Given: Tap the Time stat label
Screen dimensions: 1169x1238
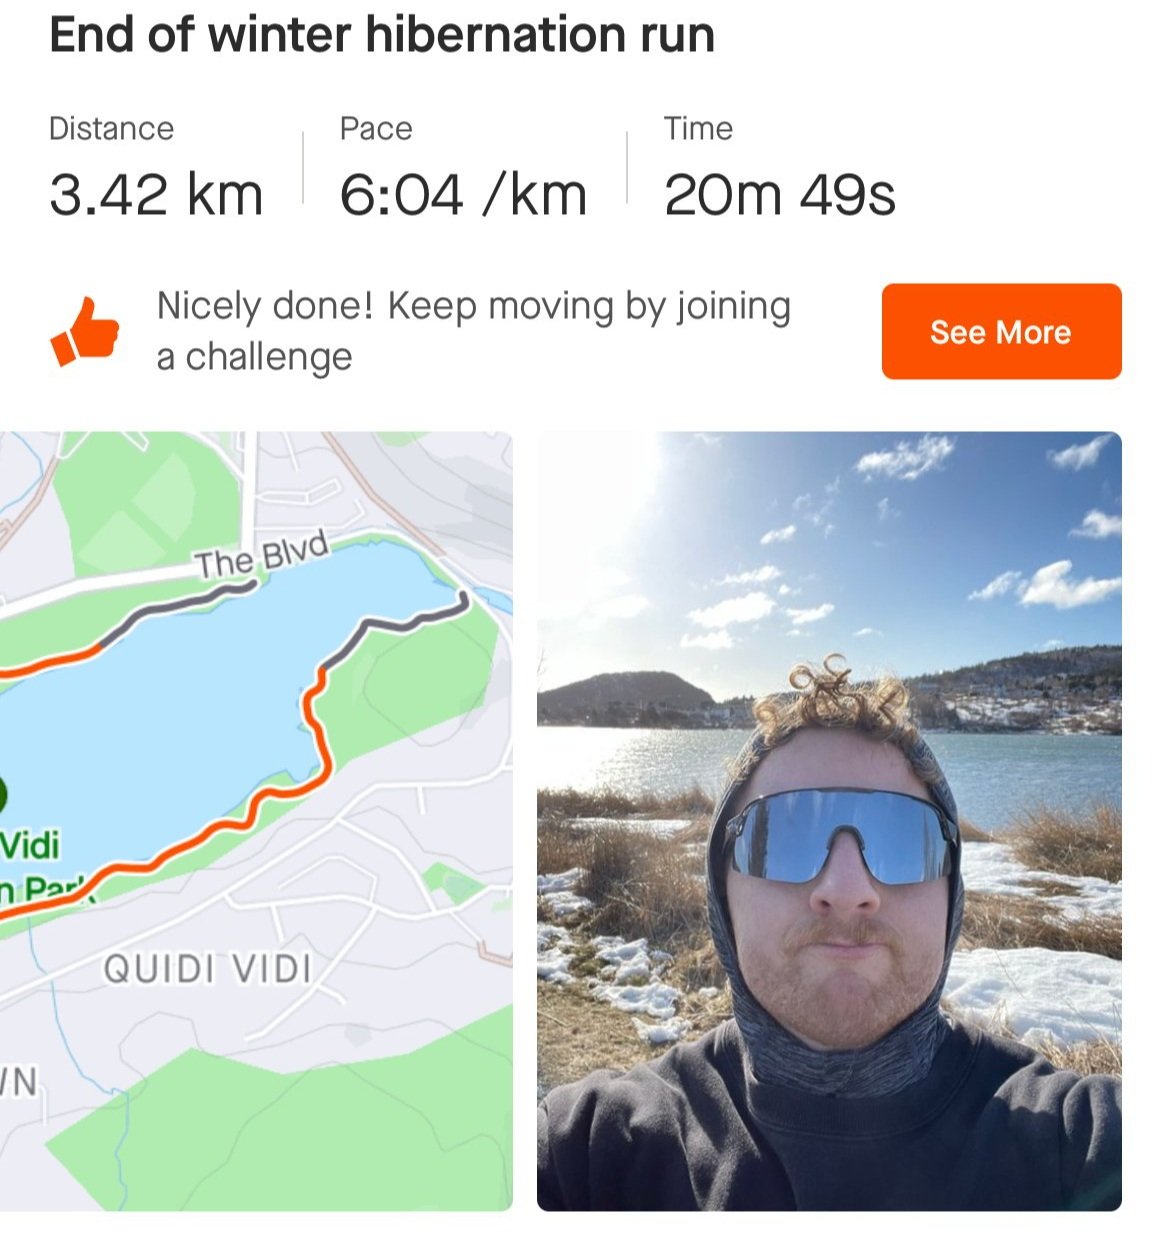Looking at the screenshot, I should click(698, 129).
